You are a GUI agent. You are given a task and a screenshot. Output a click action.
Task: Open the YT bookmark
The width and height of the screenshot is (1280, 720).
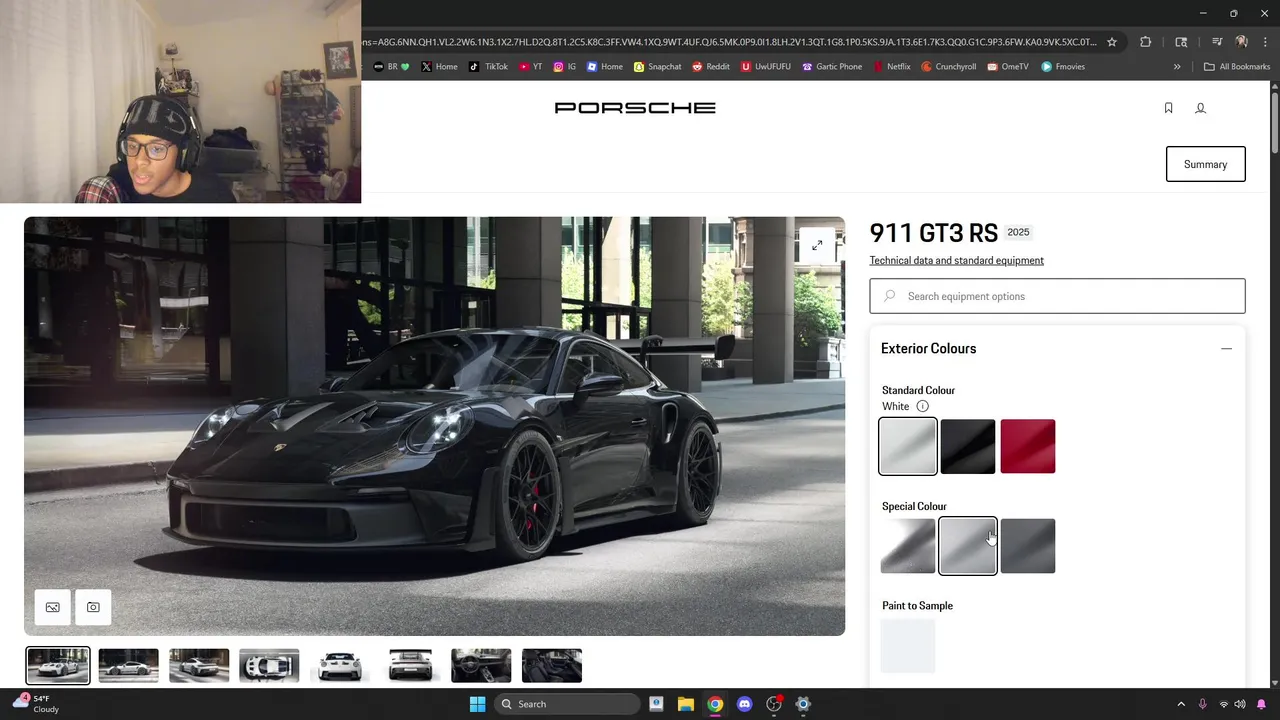point(531,67)
